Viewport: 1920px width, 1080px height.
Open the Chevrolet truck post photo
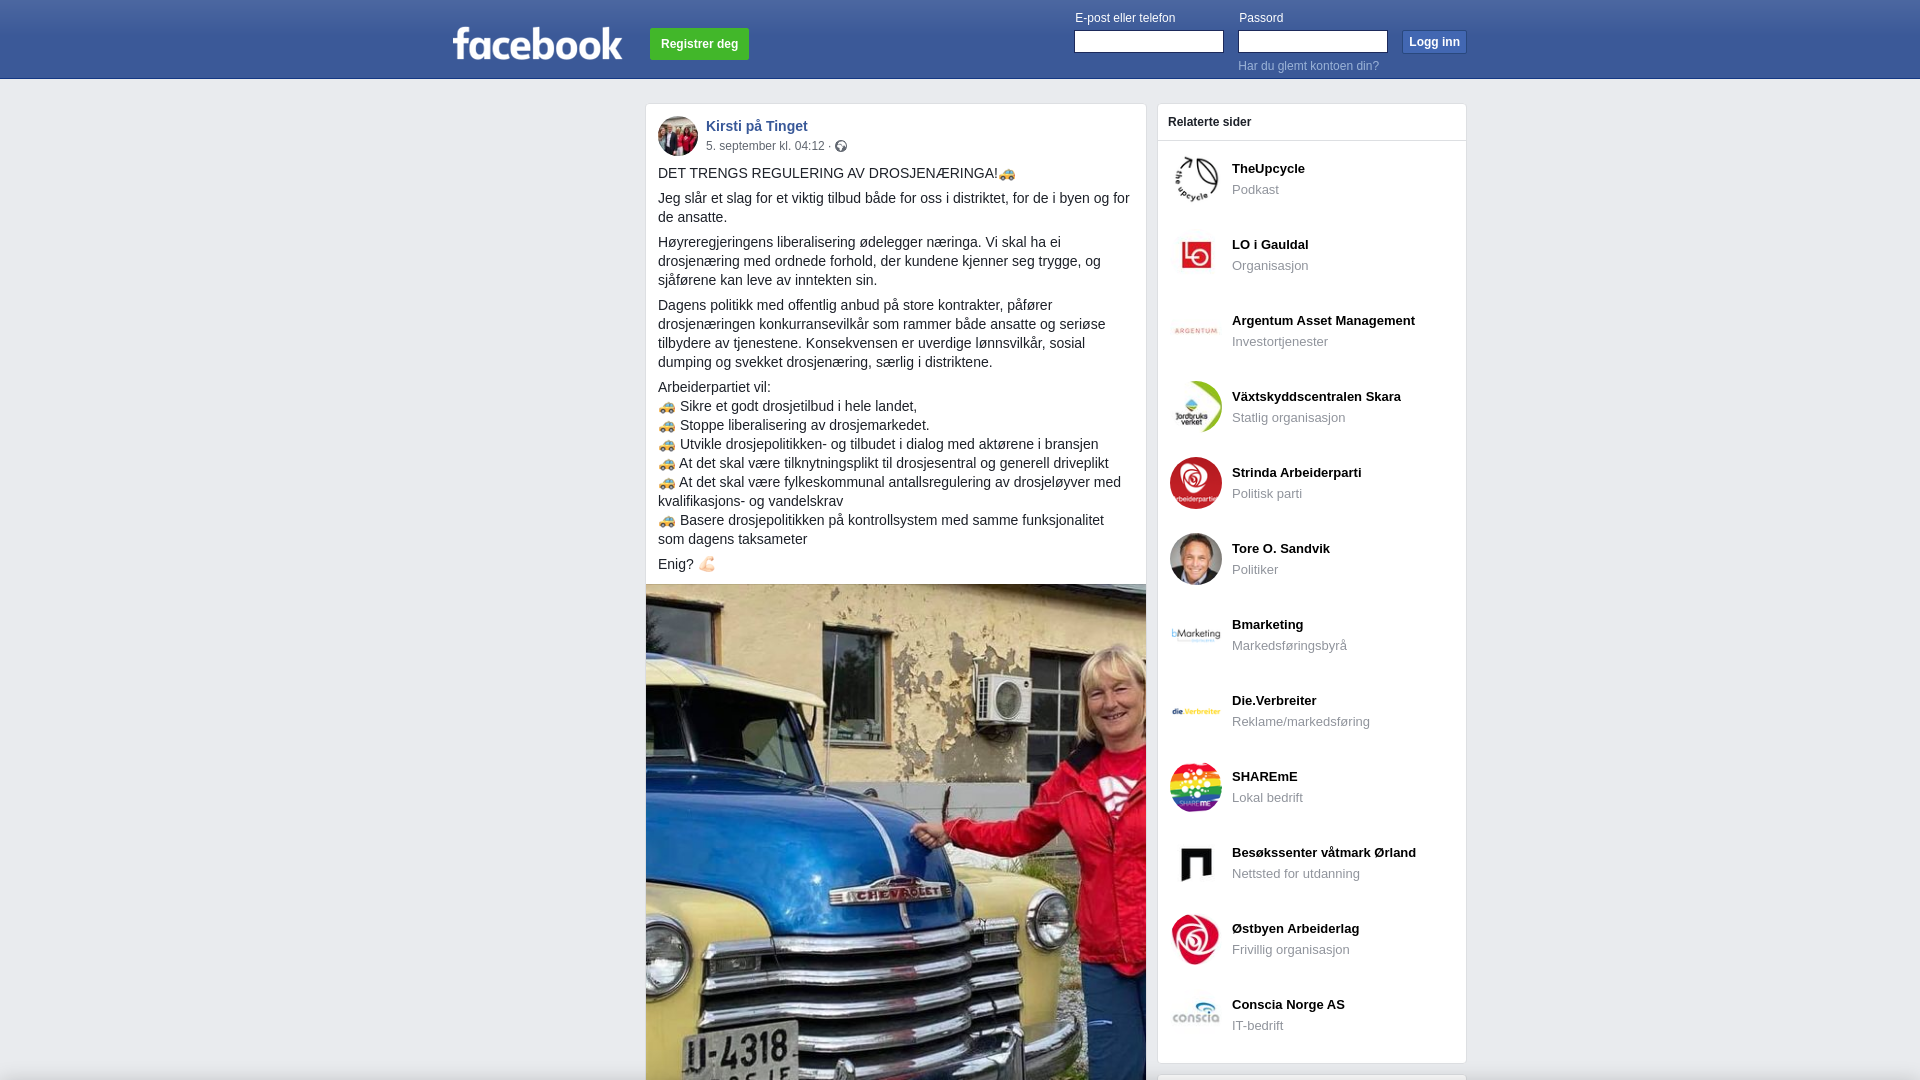coord(896,832)
